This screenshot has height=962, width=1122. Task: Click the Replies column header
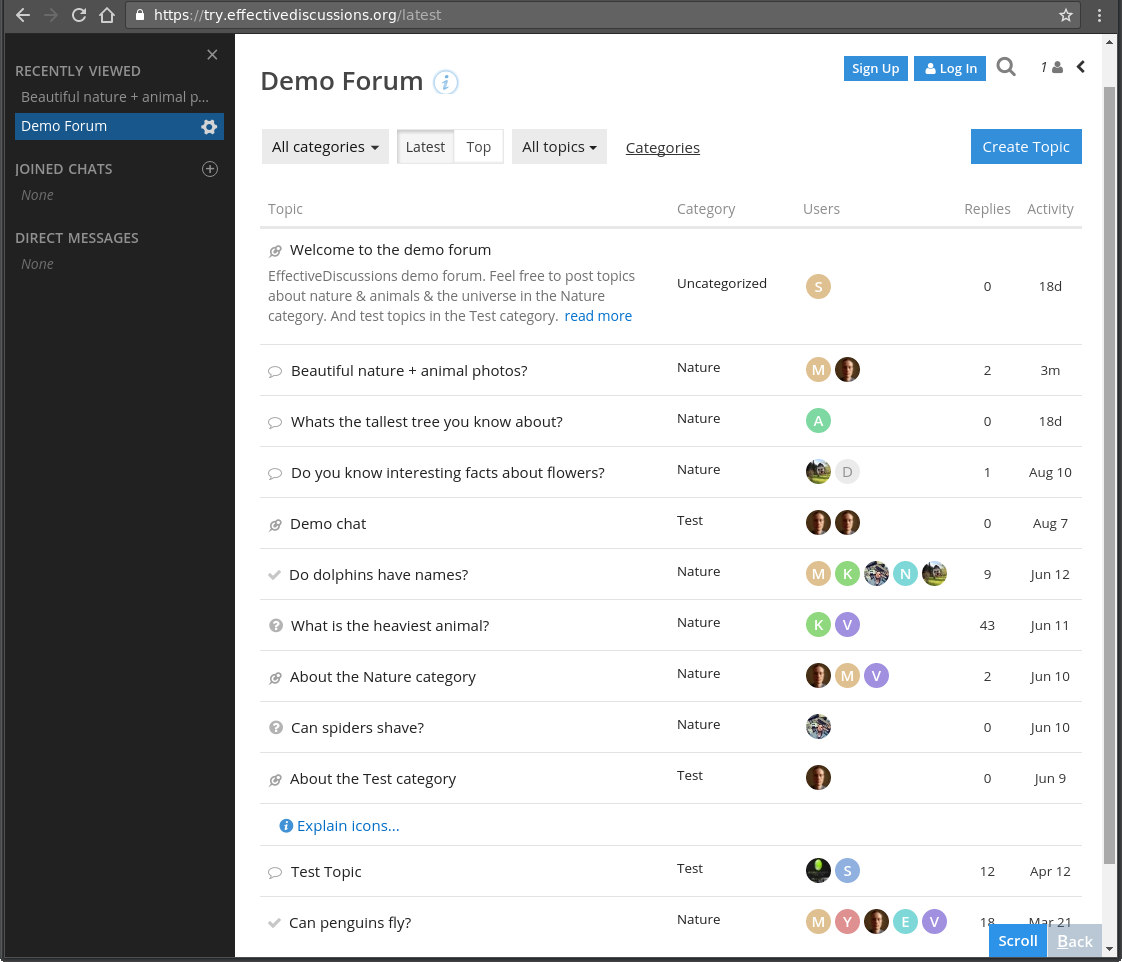987,209
